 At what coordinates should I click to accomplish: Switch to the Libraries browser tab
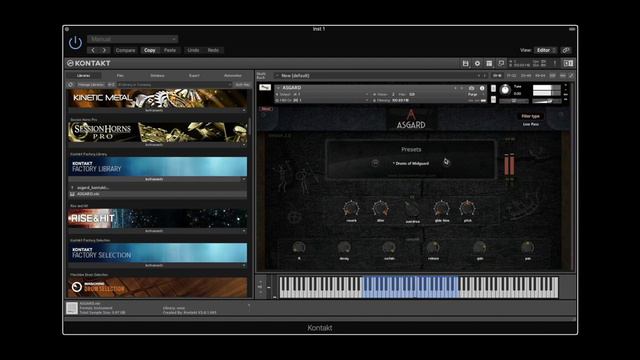pyautogui.click(x=83, y=76)
